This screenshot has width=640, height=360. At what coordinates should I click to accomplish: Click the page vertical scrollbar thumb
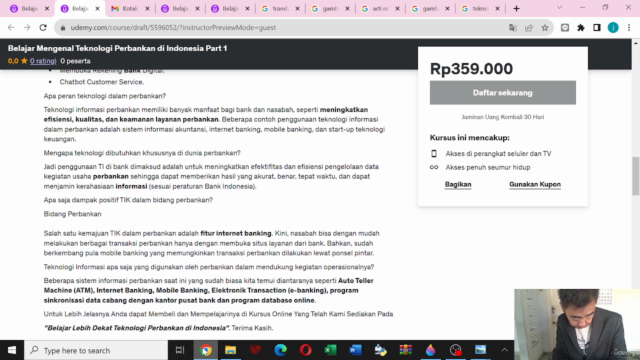[636, 176]
